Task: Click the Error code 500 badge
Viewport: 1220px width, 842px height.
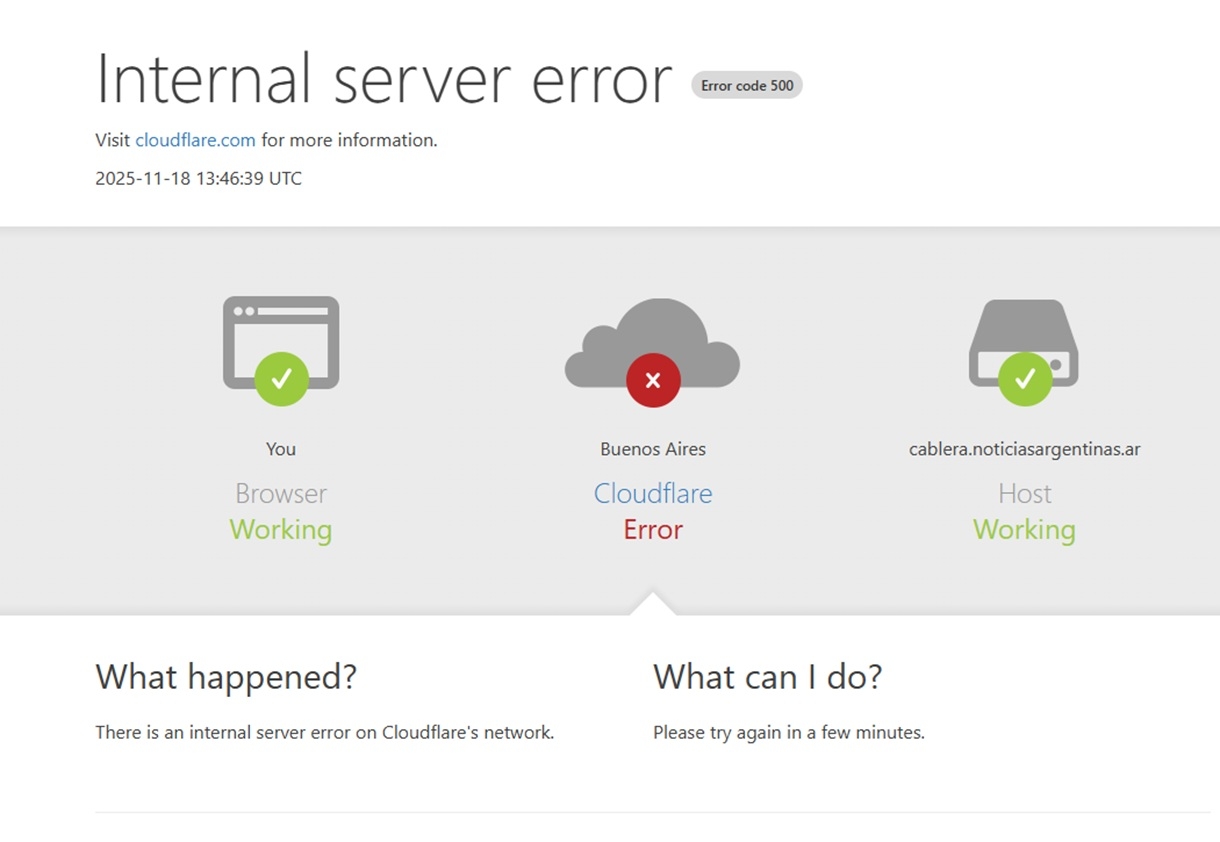Action: (747, 86)
